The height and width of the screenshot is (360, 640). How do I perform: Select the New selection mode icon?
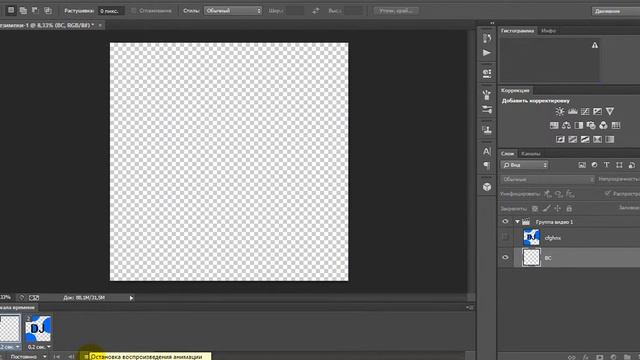[x=11, y=10]
